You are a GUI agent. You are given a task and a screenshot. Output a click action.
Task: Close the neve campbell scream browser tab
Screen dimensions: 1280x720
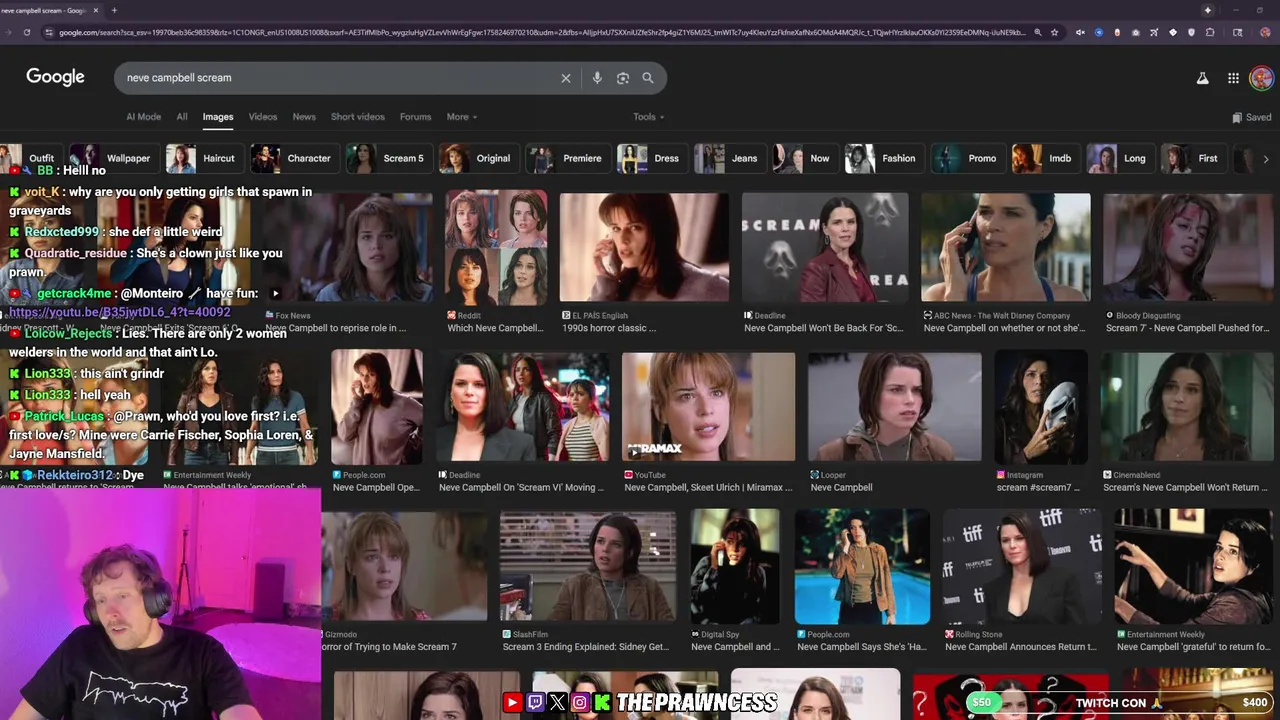tap(96, 10)
